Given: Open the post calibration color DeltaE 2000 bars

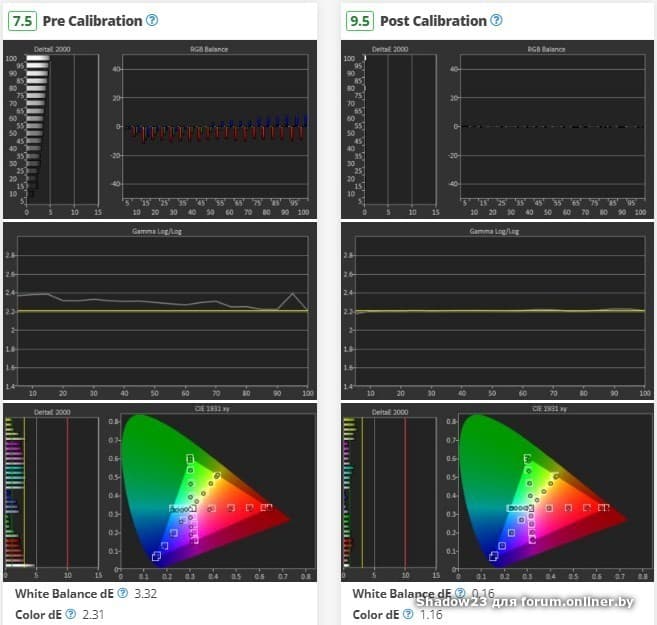Looking at the screenshot, I should (x=391, y=493).
